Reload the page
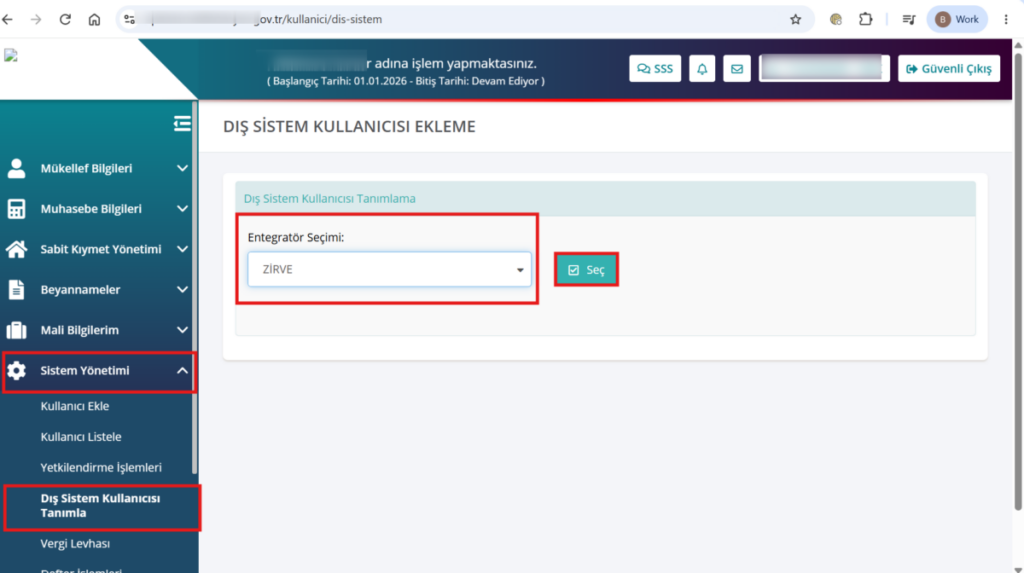 click(65, 20)
